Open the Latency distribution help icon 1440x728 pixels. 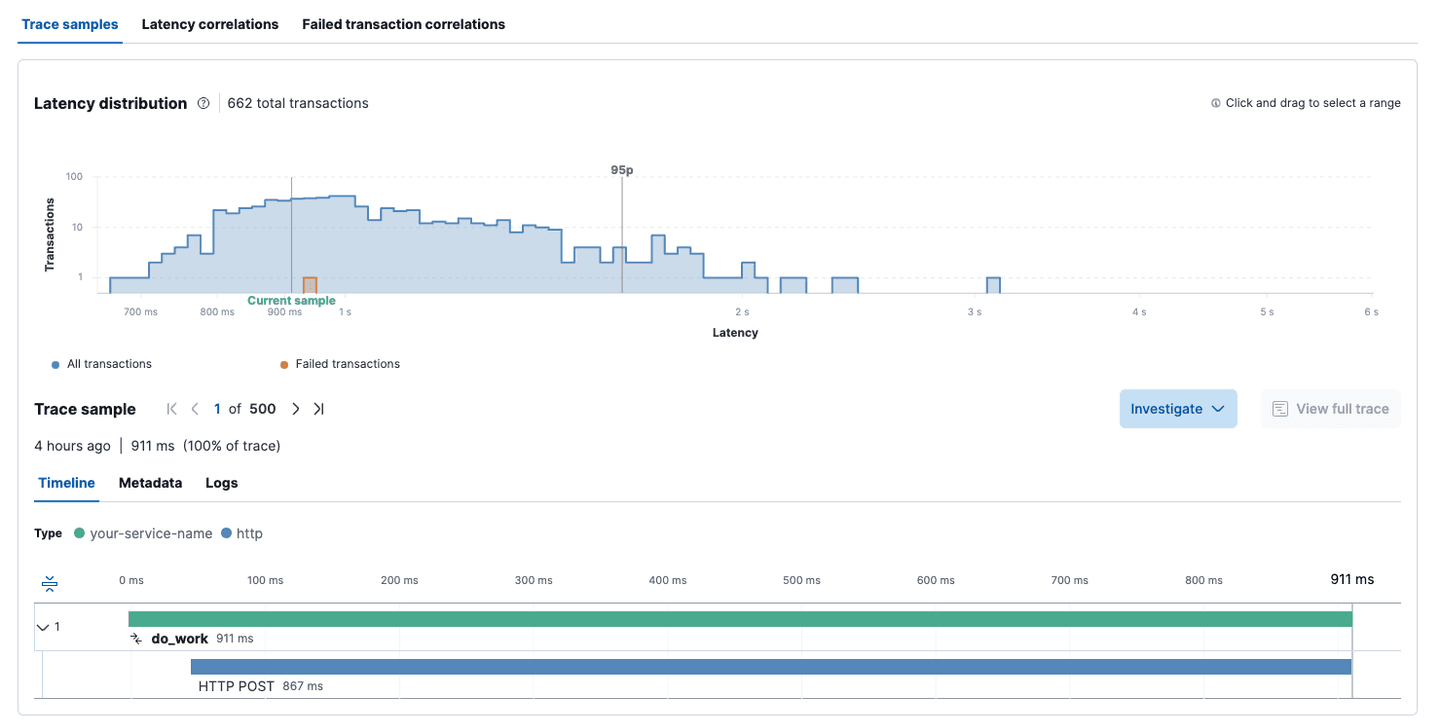click(x=203, y=102)
